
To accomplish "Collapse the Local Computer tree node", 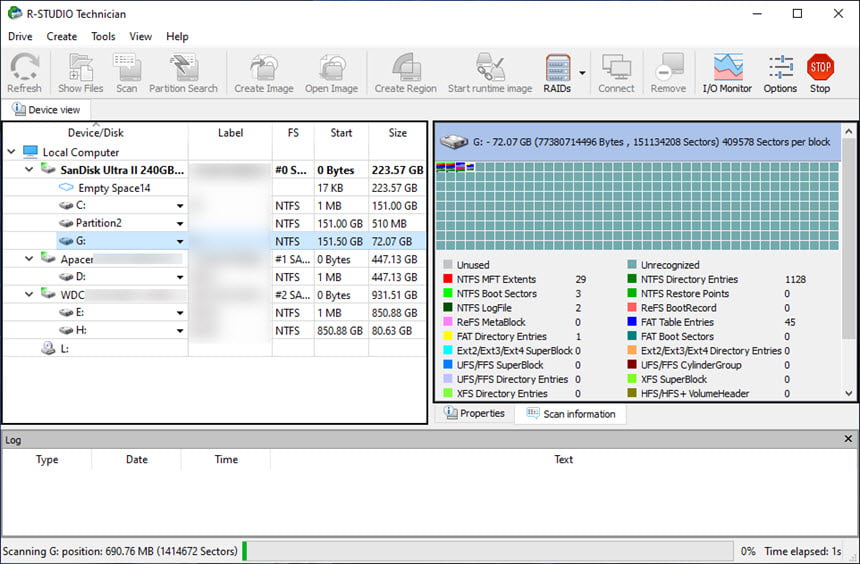I will tap(12, 151).
